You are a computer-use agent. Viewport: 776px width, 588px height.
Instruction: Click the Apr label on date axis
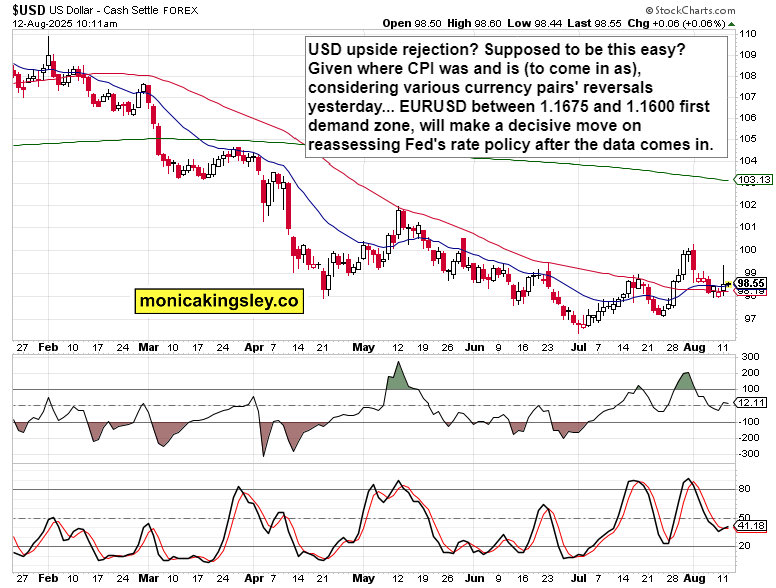[252, 346]
